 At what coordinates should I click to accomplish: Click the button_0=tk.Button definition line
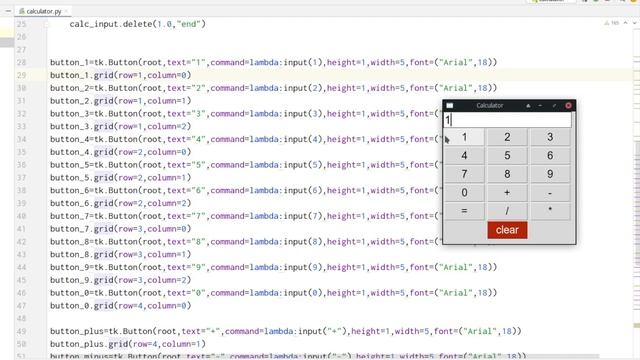click(x=273, y=293)
